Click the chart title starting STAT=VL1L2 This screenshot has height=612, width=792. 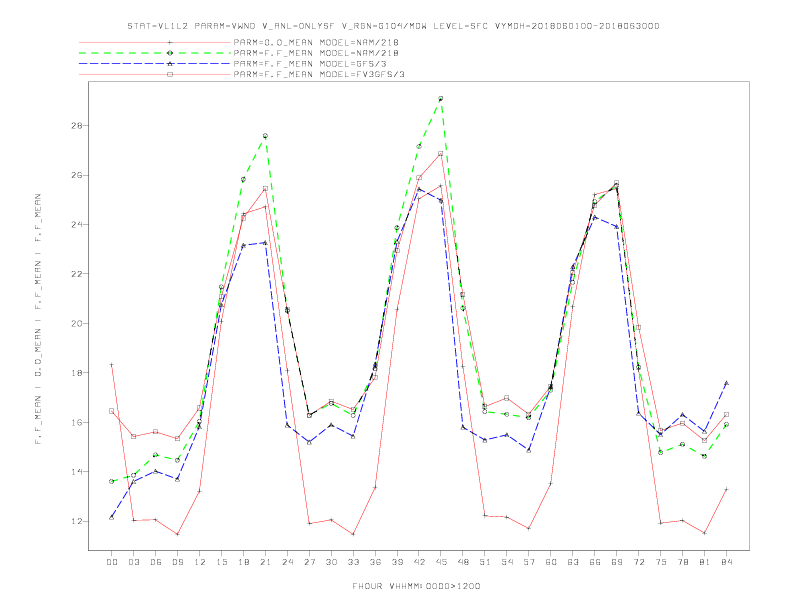(393, 26)
